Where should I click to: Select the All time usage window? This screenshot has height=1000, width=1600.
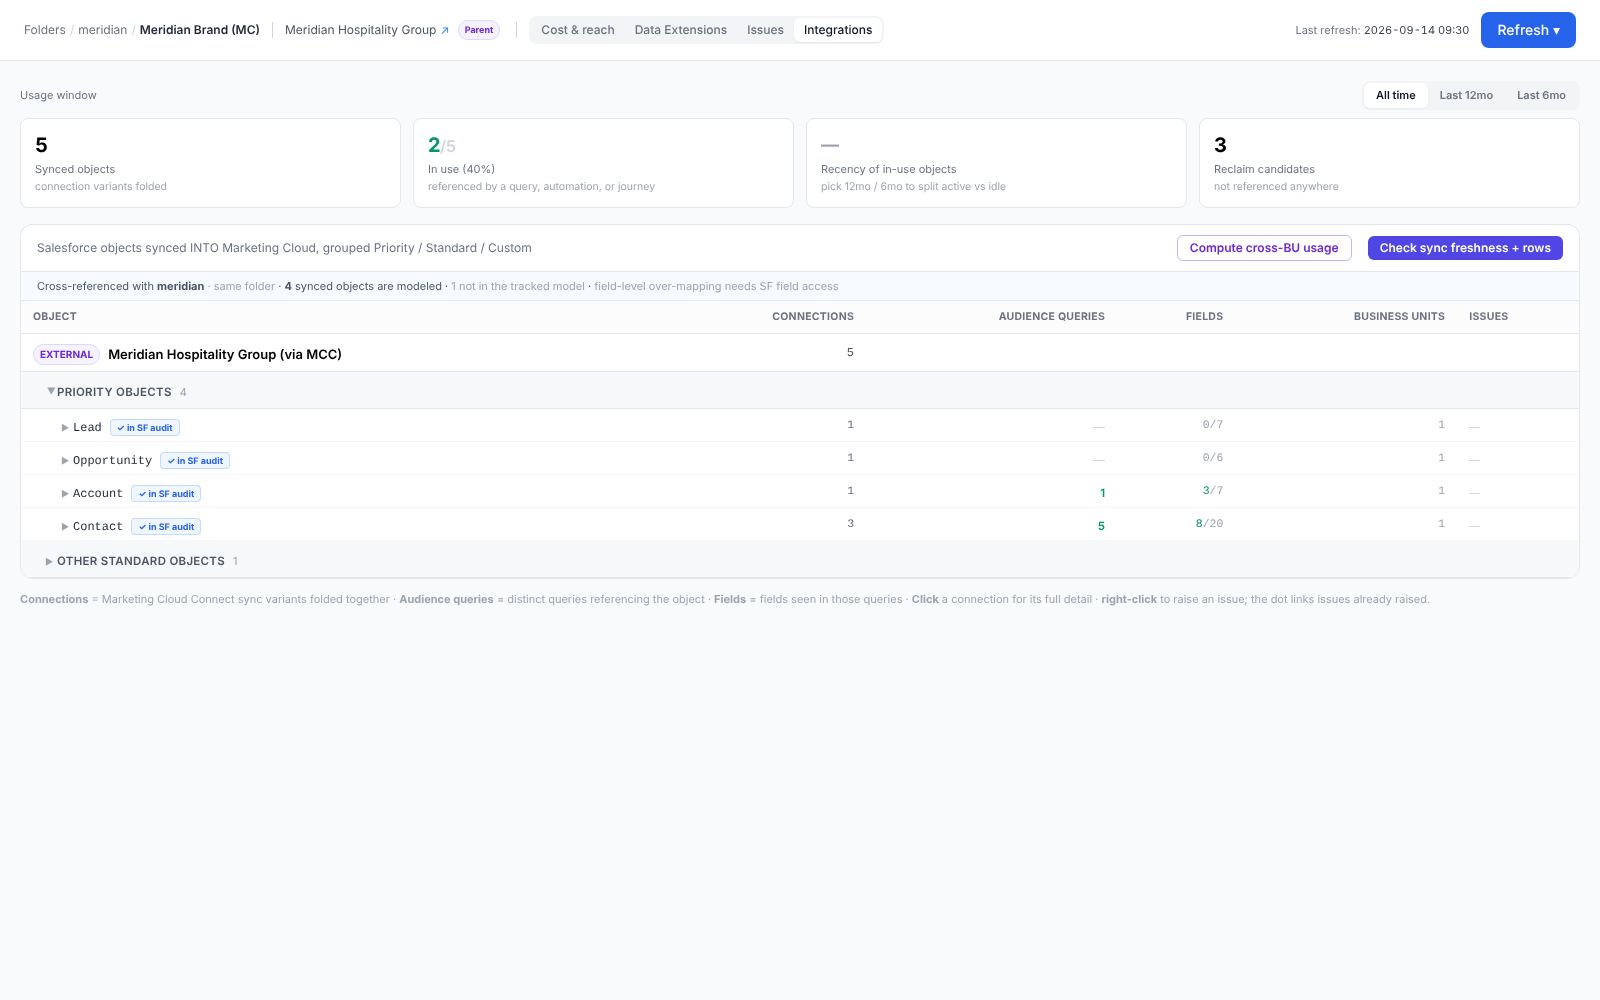(1395, 95)
